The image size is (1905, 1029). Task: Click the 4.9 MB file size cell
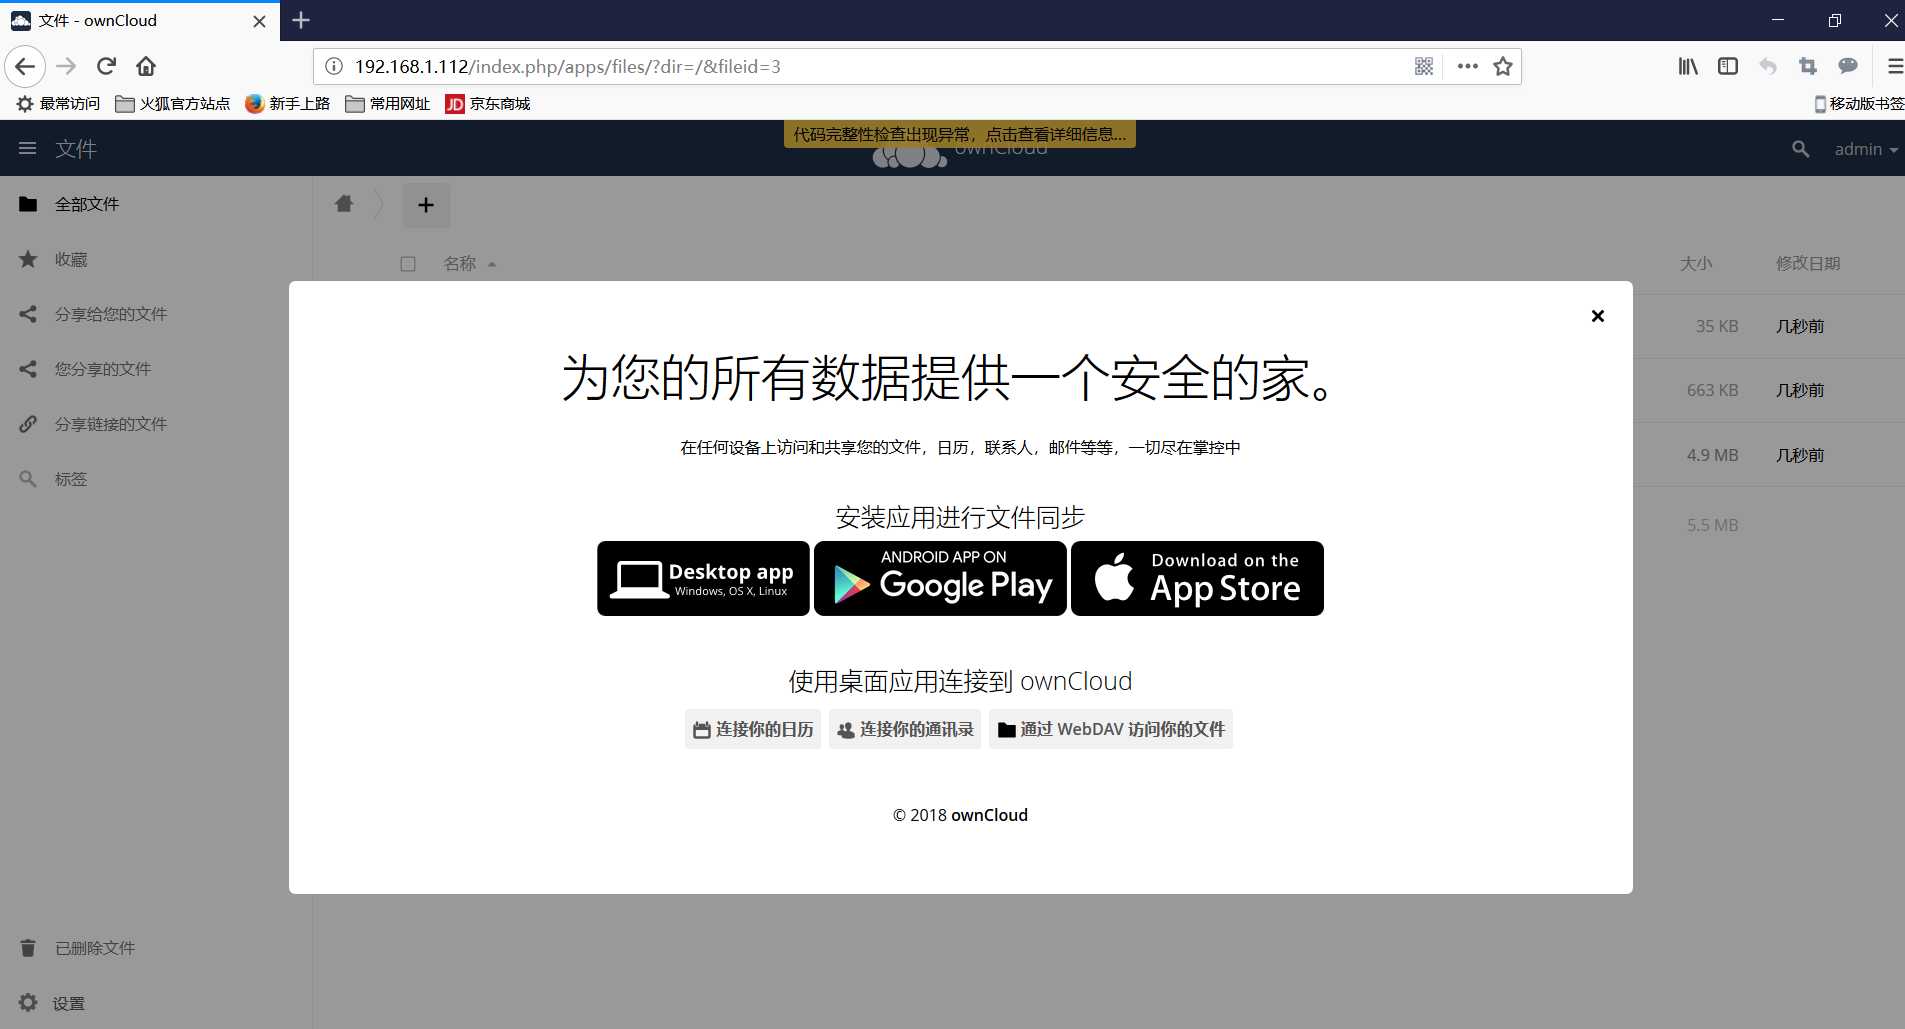click(1712, 455)
